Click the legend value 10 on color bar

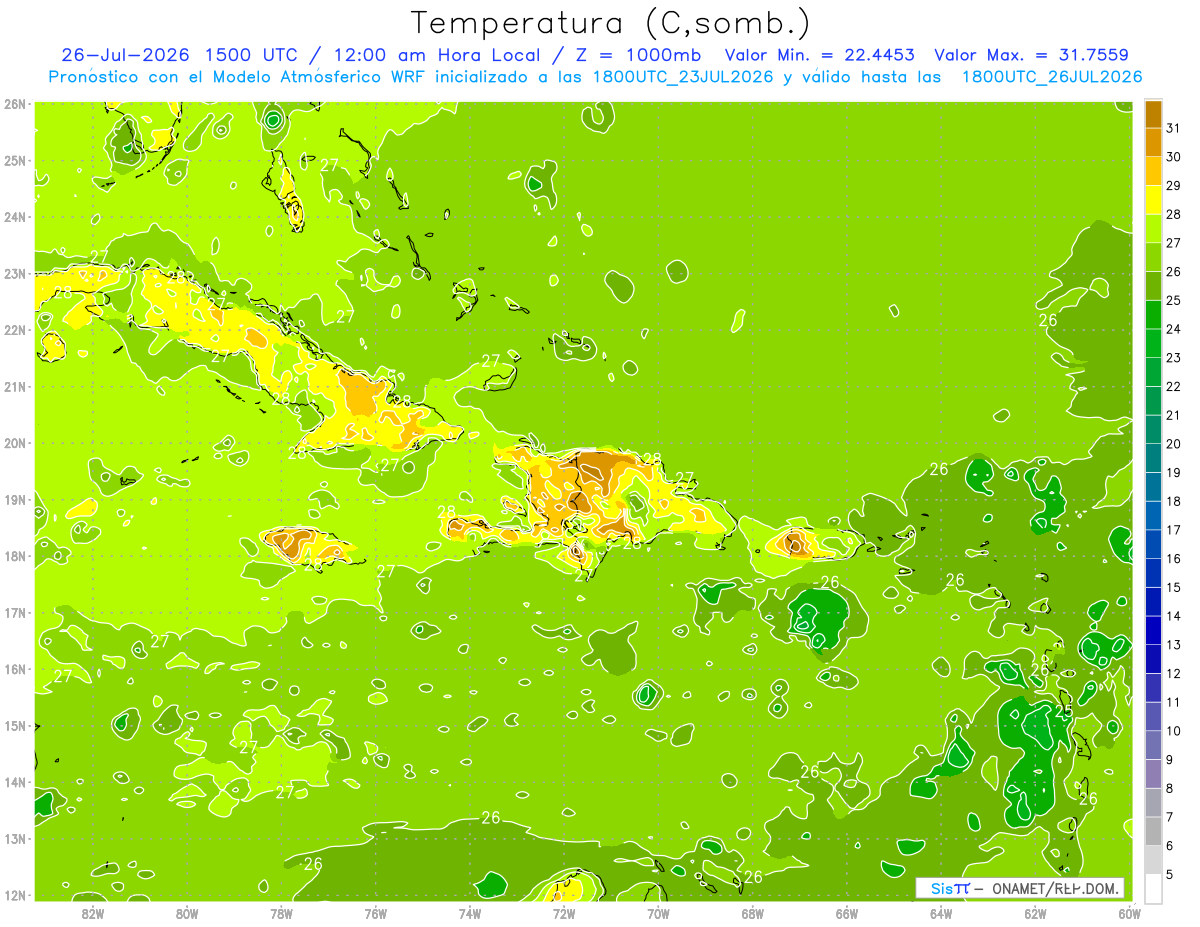coord(1173,731)
